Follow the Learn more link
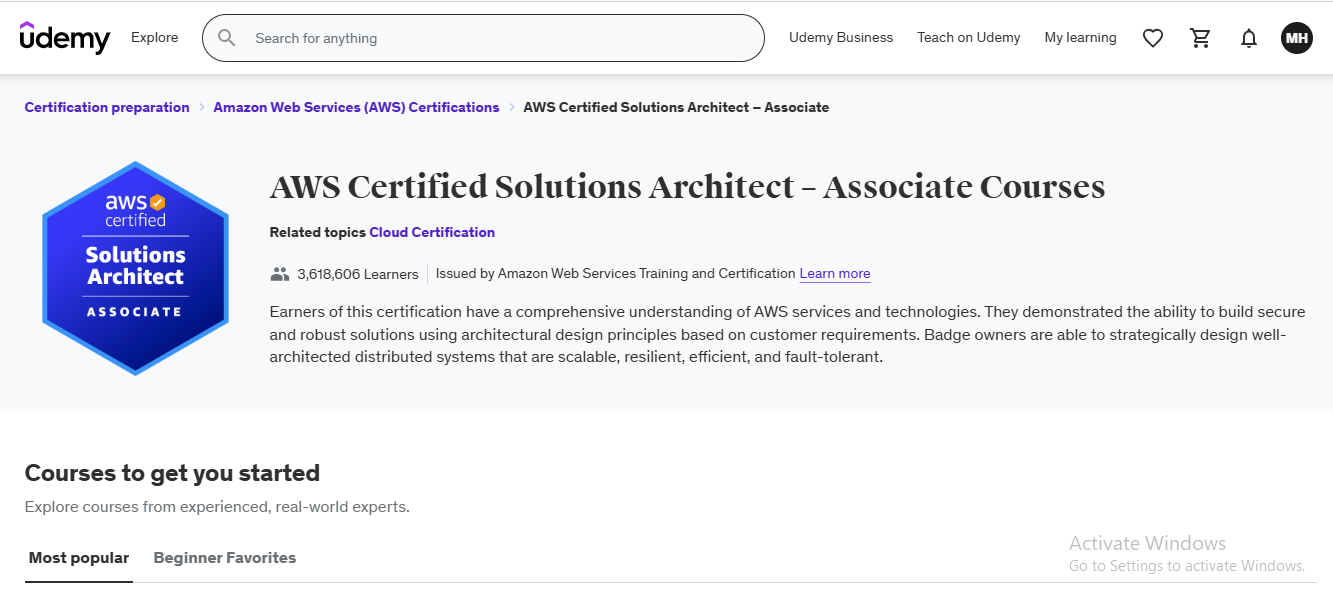1333x592 pixels. (x=835, y=274)
